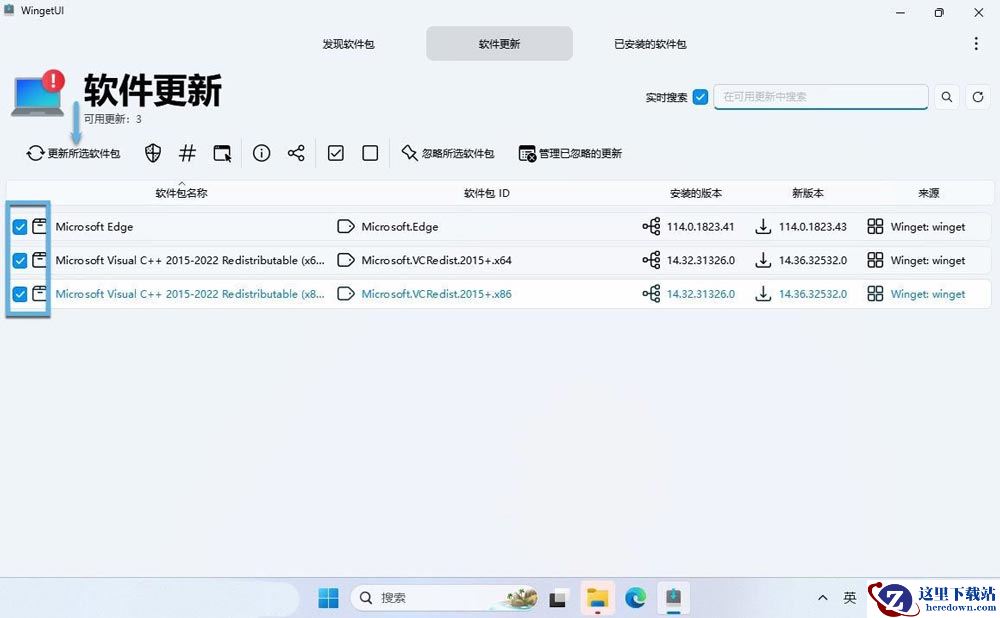
Task: Focus the 在可用更新中搜索 search field
Action: coord(821,97)
